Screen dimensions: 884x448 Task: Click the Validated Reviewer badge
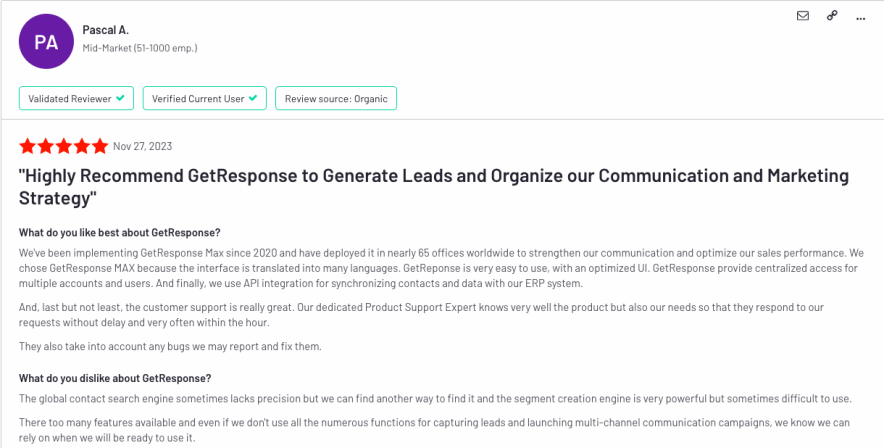(x=76, y=98)
